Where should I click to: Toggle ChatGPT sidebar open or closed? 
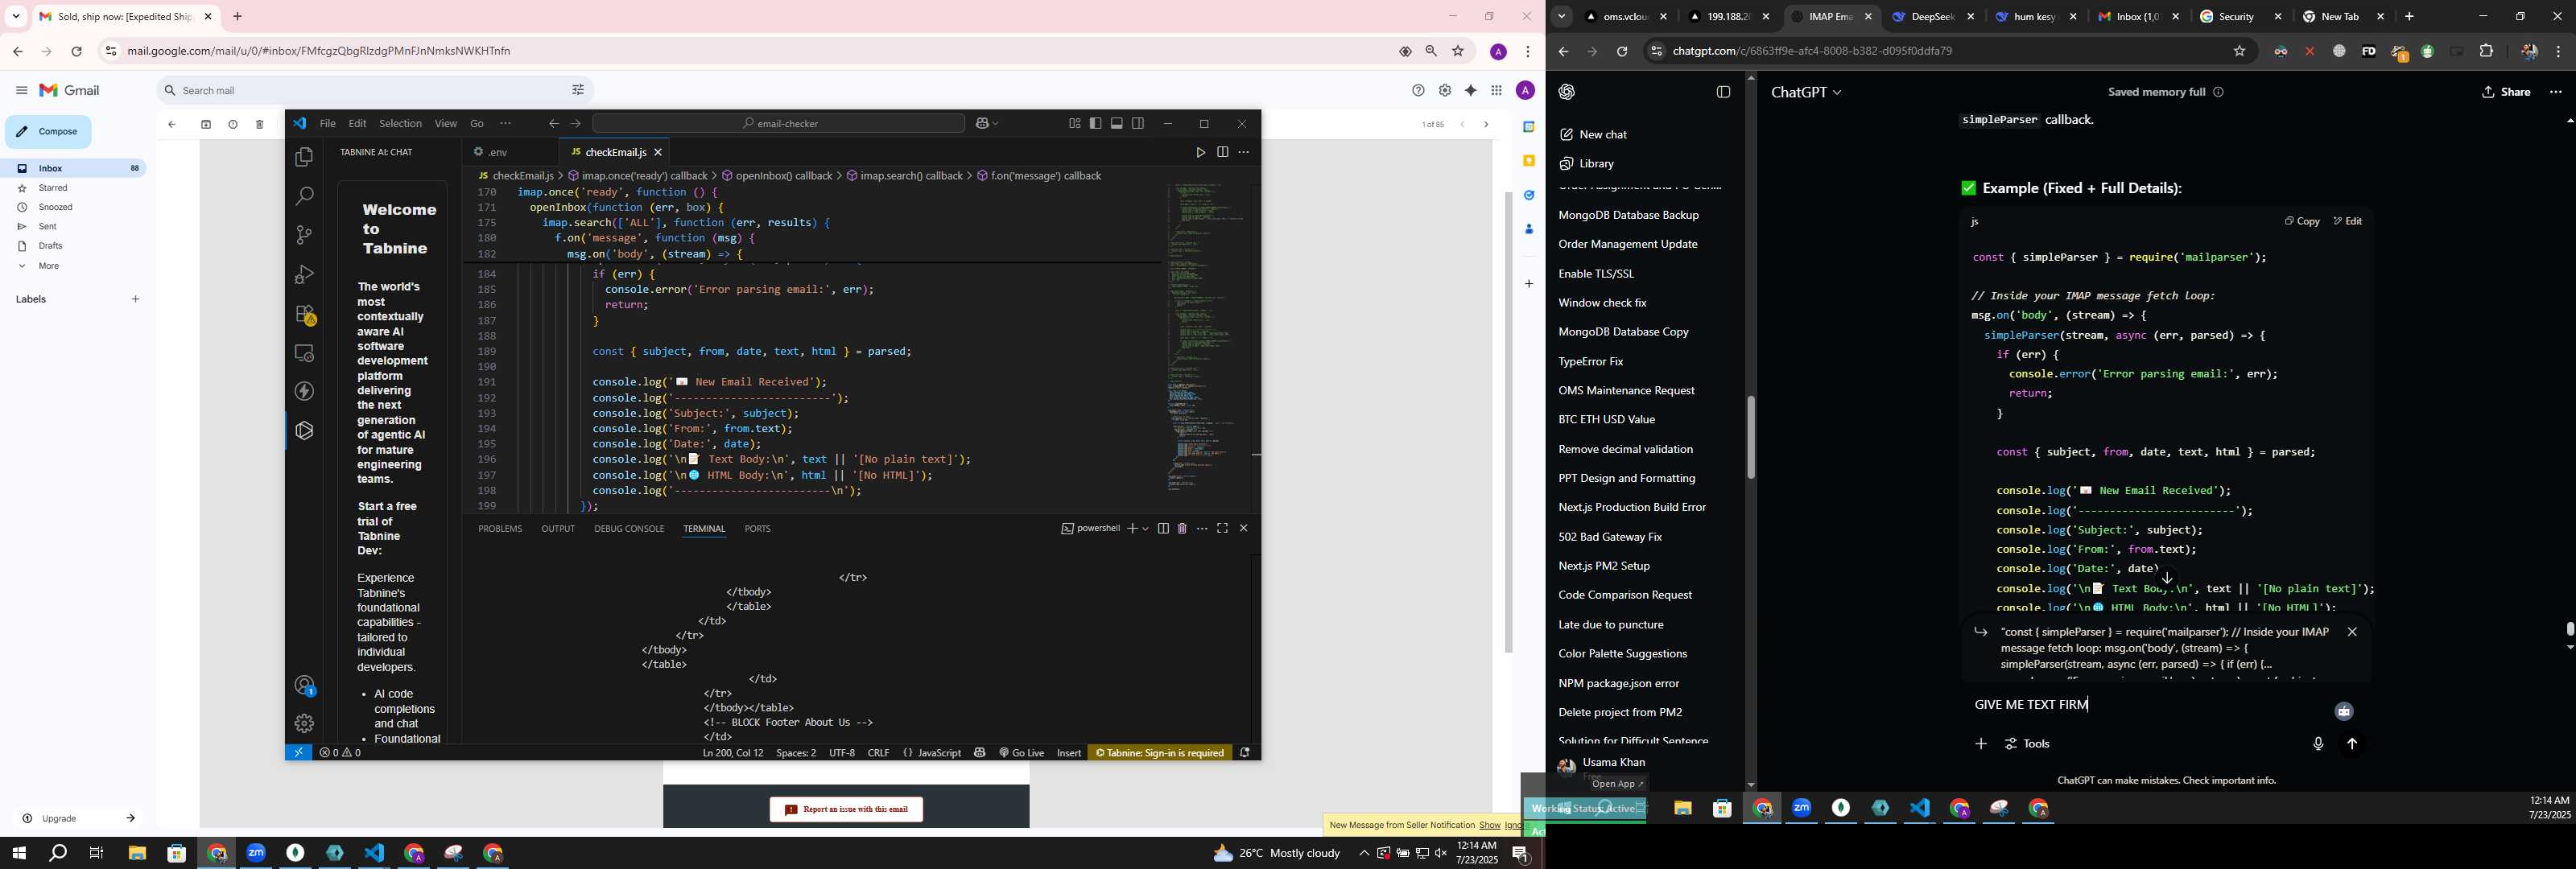1723,92
